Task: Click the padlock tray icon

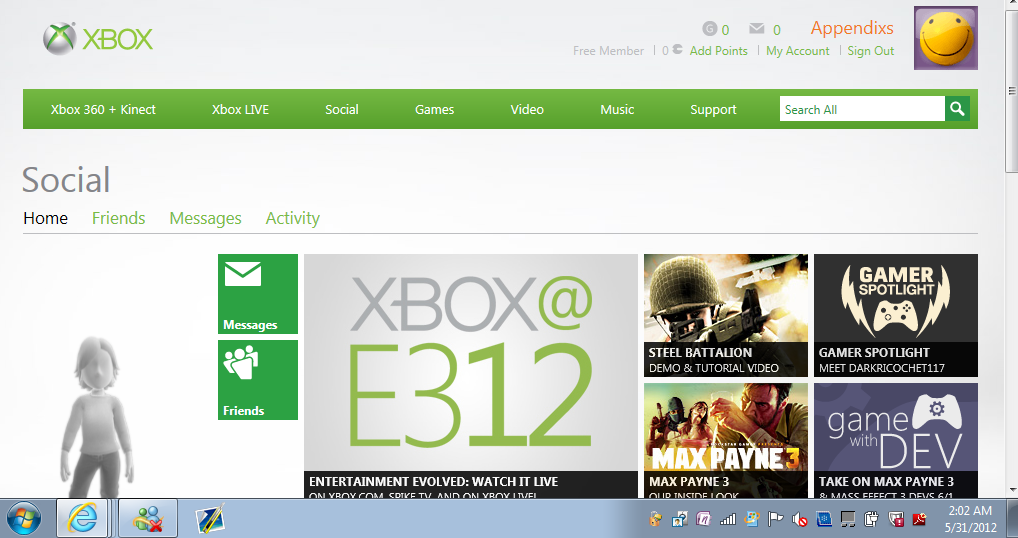Action: coord(655,519)
